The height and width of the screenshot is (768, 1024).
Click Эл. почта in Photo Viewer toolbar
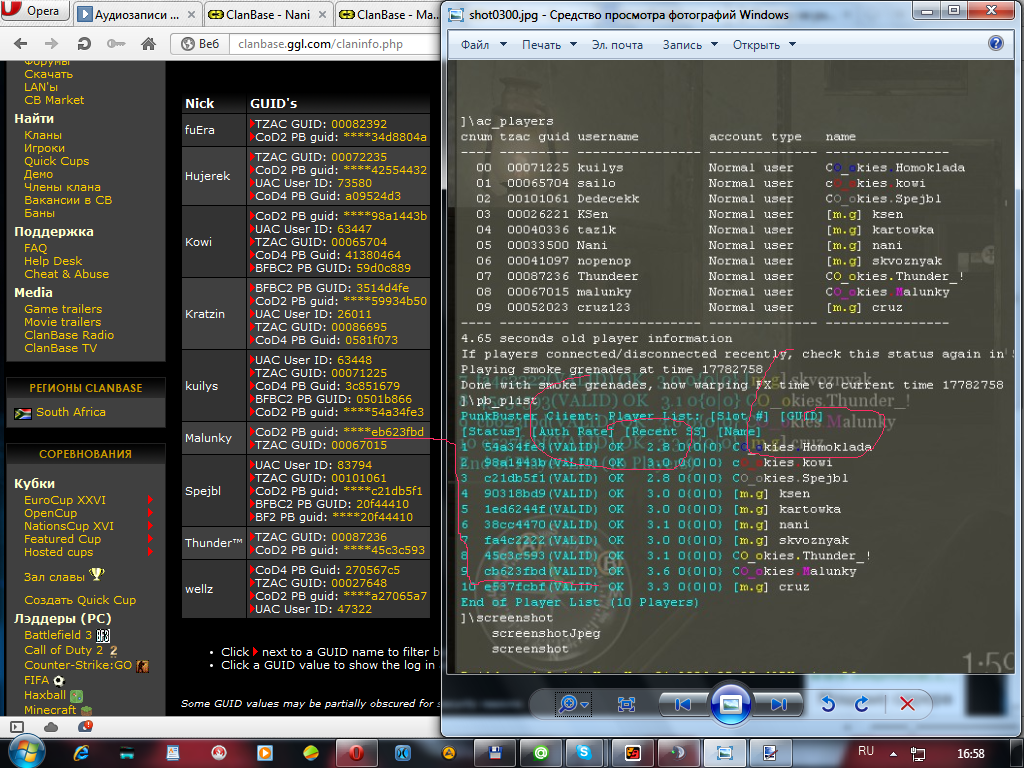pos(617,44)
